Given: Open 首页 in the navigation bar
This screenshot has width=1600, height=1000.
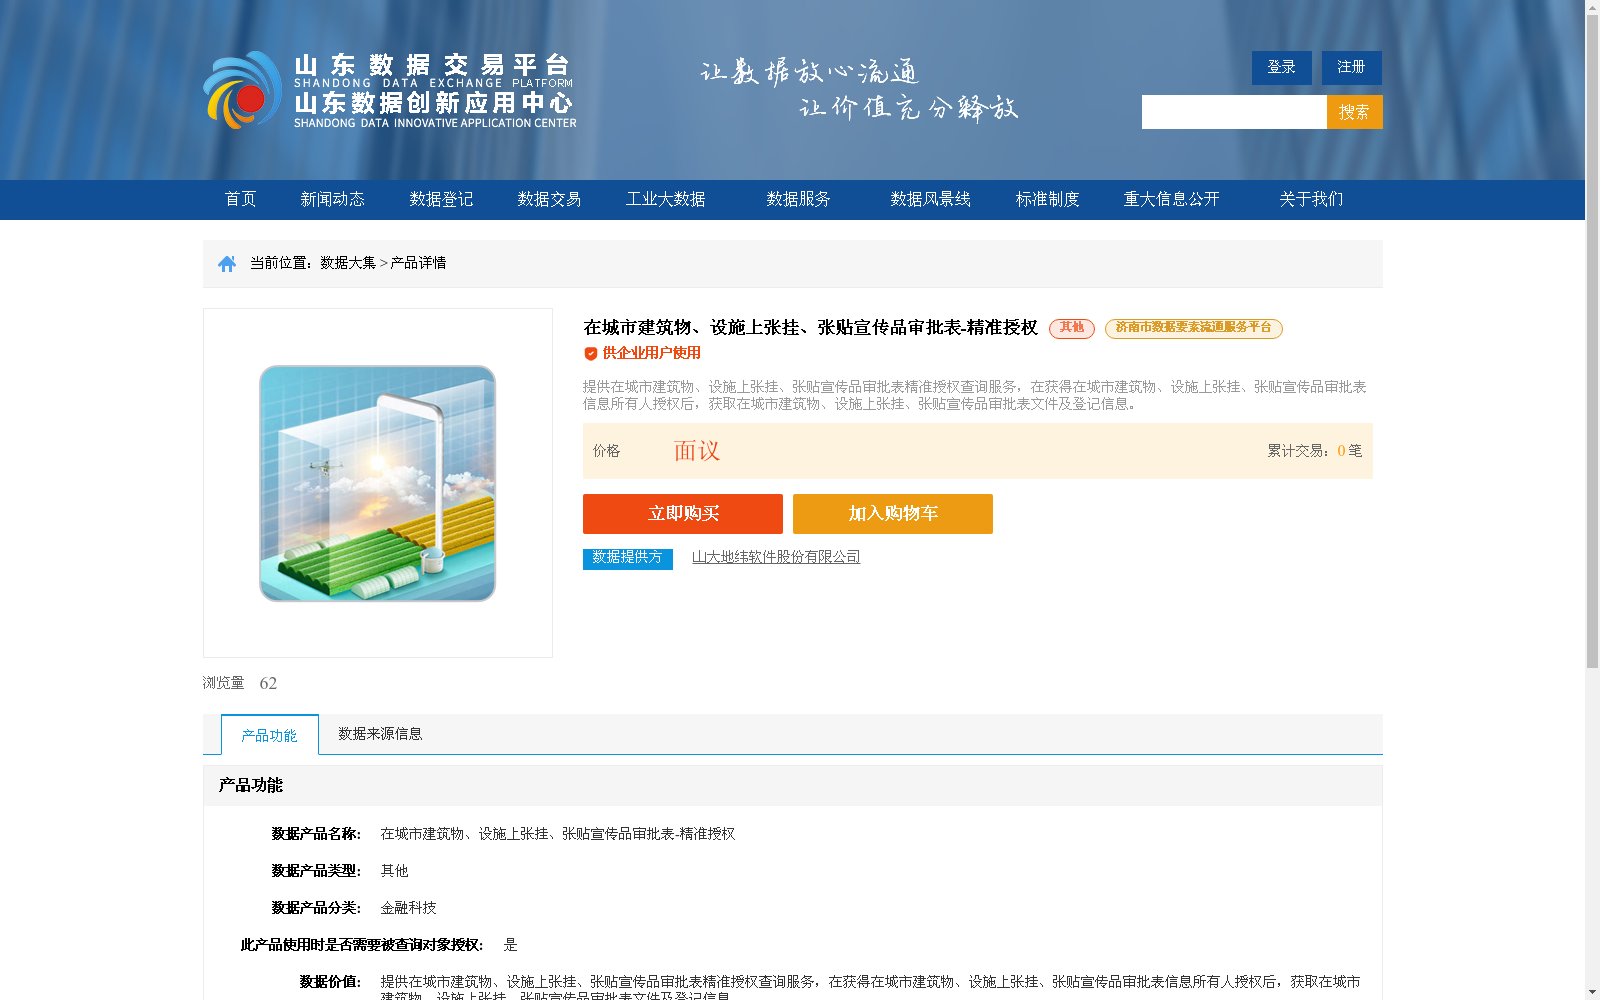Looking at the screenshot, I should (x=241, y=199).
